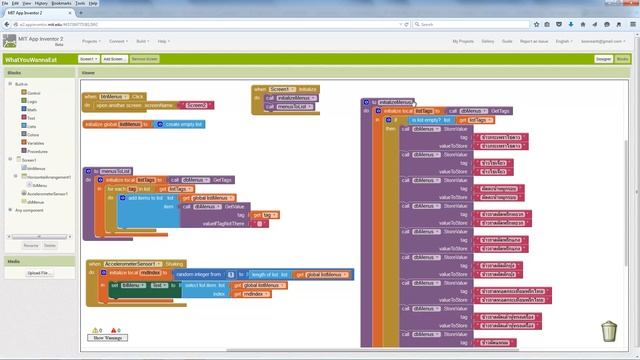Click the Delete button under the Blocks tree

50,246
